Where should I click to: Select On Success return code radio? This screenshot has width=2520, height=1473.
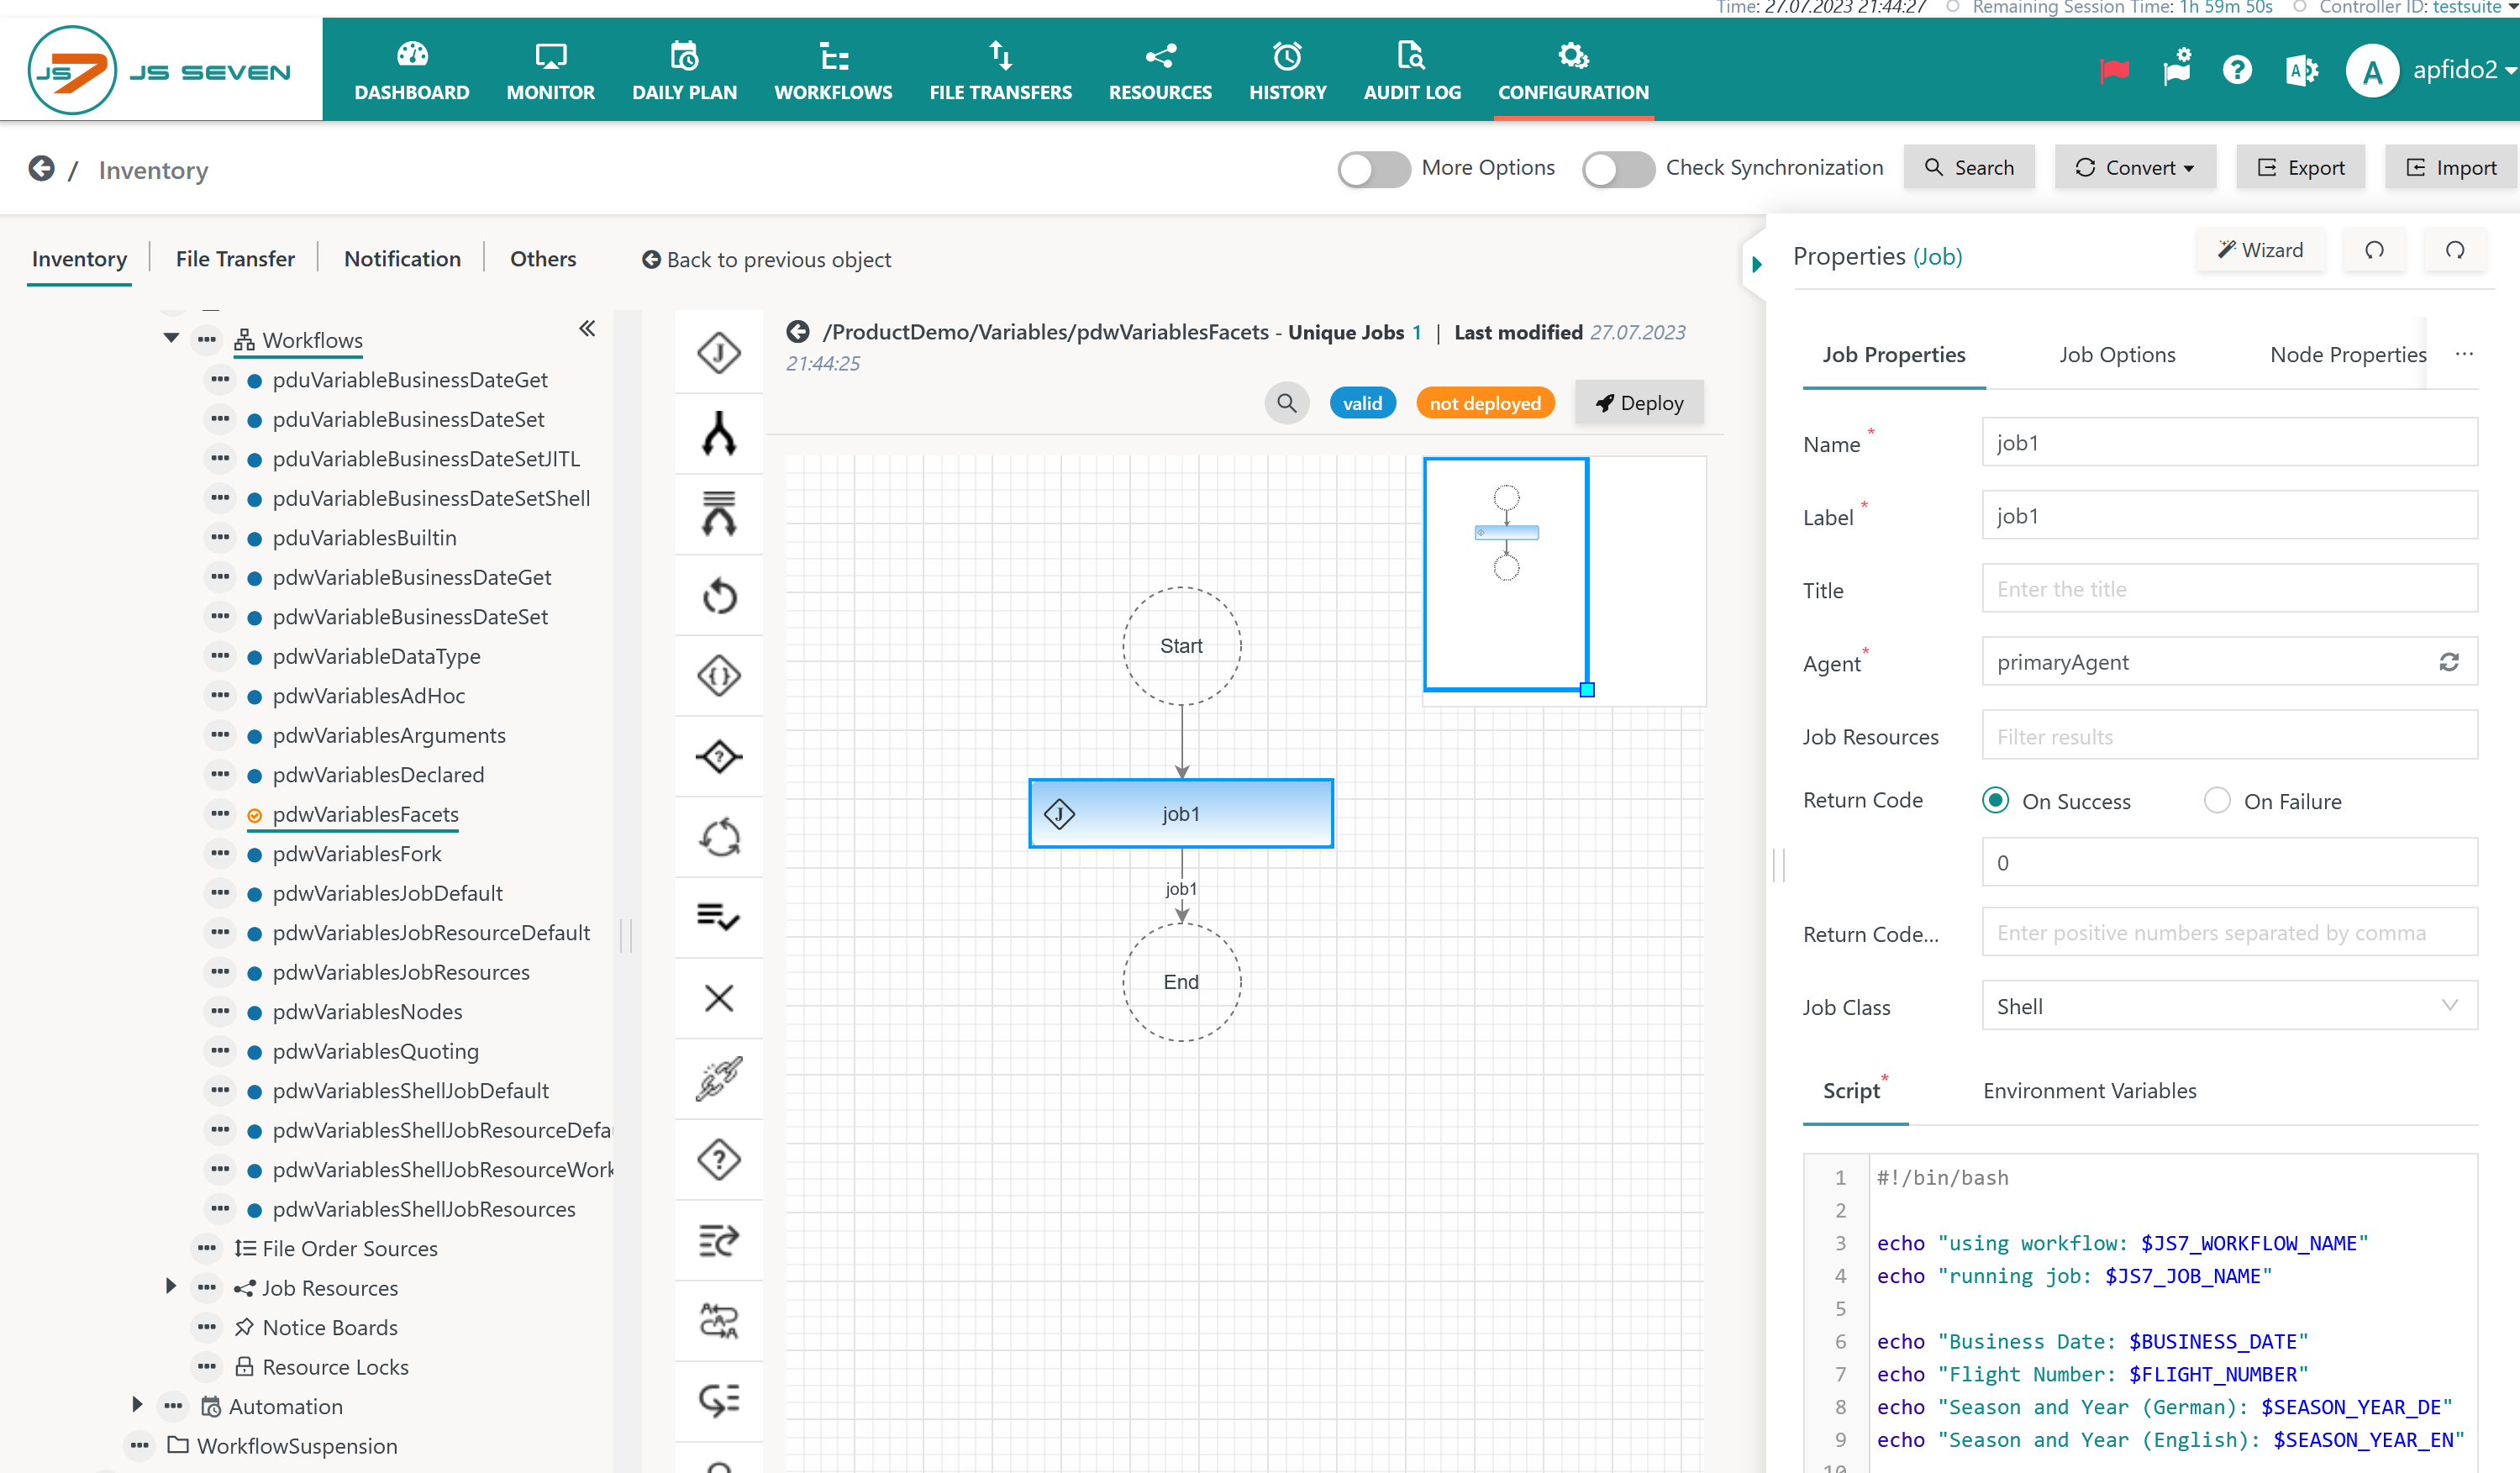pyautogui.click(x=1995, y=800)
